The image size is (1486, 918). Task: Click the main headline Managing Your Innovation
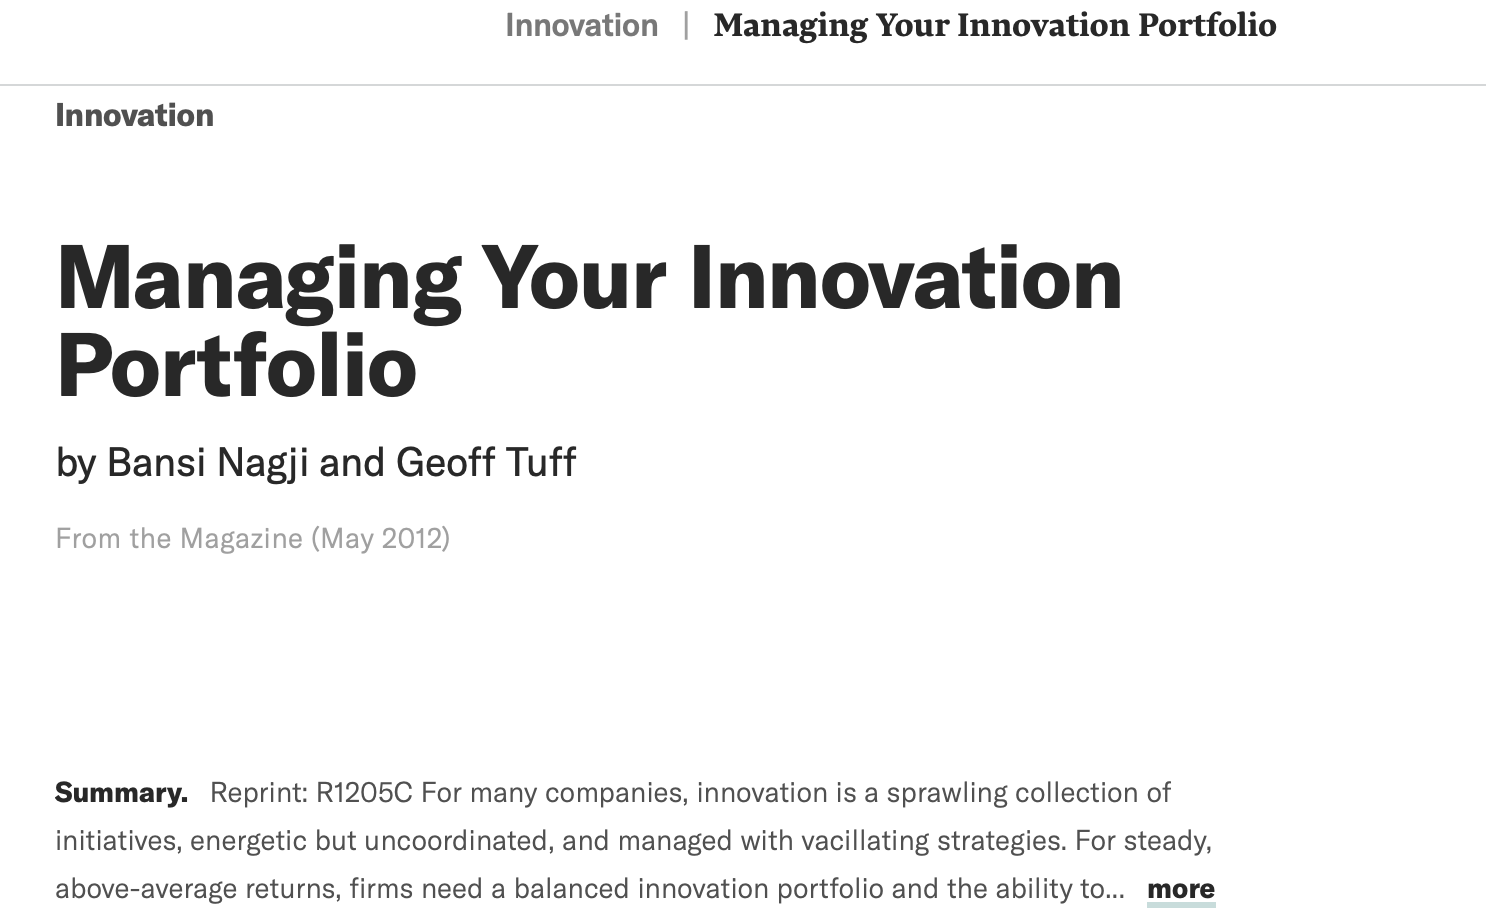click(x=589, y=279)
